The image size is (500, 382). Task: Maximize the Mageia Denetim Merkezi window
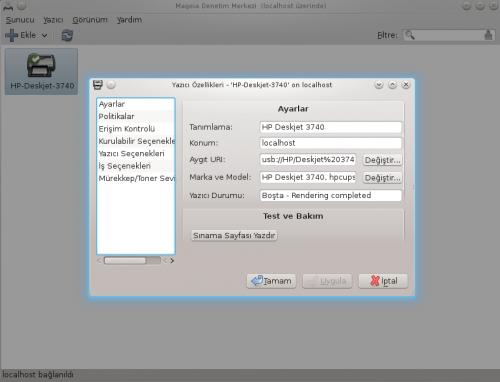click(480, 6)
